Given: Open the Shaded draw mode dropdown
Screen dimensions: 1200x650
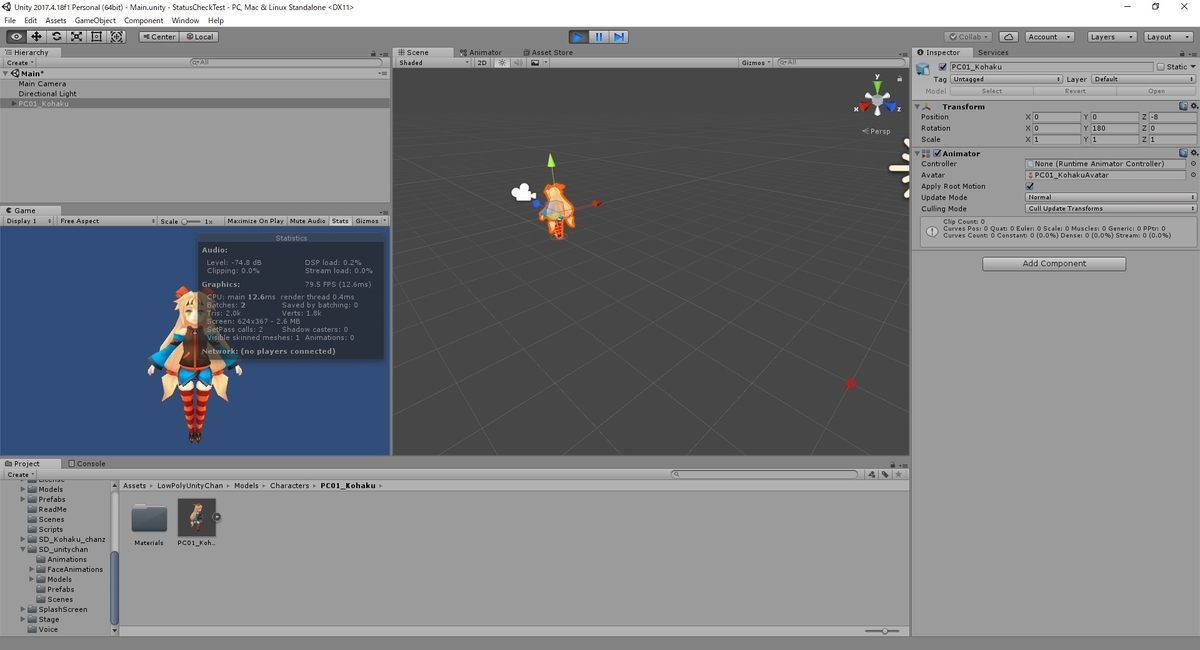Looking at the screenshot, I should point(434,63).
